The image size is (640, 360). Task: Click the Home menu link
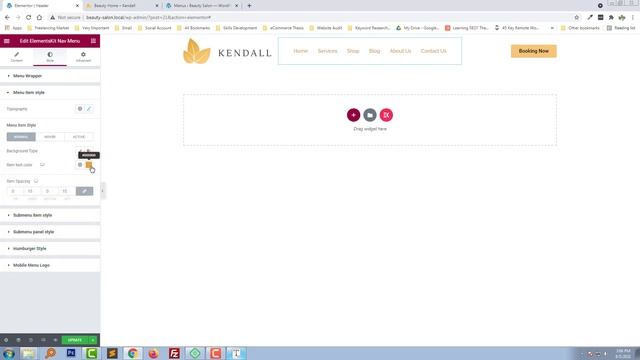click(300, 51)
